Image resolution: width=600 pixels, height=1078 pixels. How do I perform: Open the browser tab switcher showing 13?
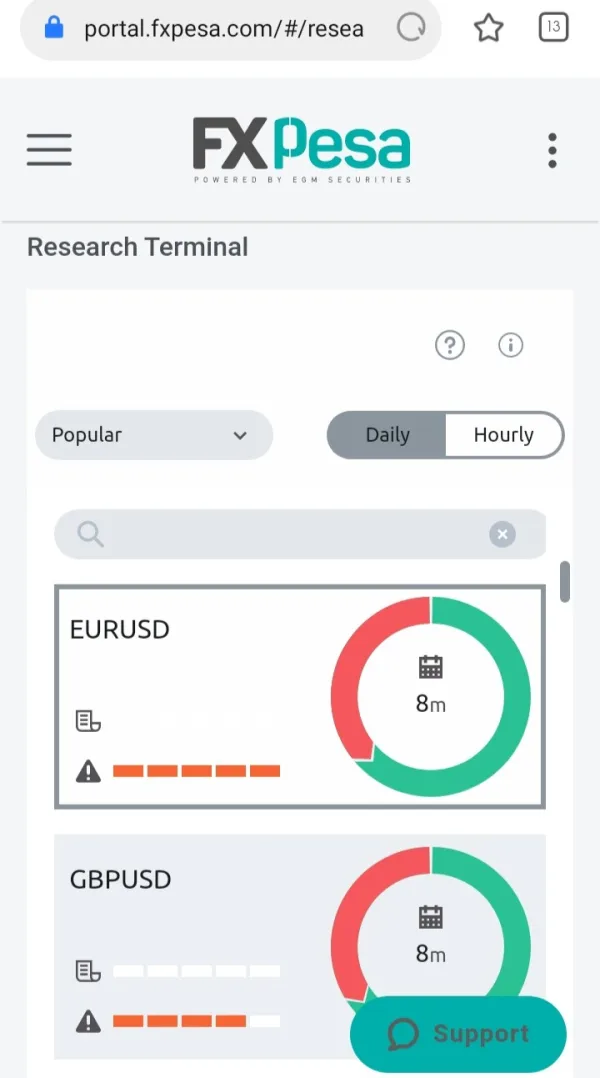tap(553, 27)
